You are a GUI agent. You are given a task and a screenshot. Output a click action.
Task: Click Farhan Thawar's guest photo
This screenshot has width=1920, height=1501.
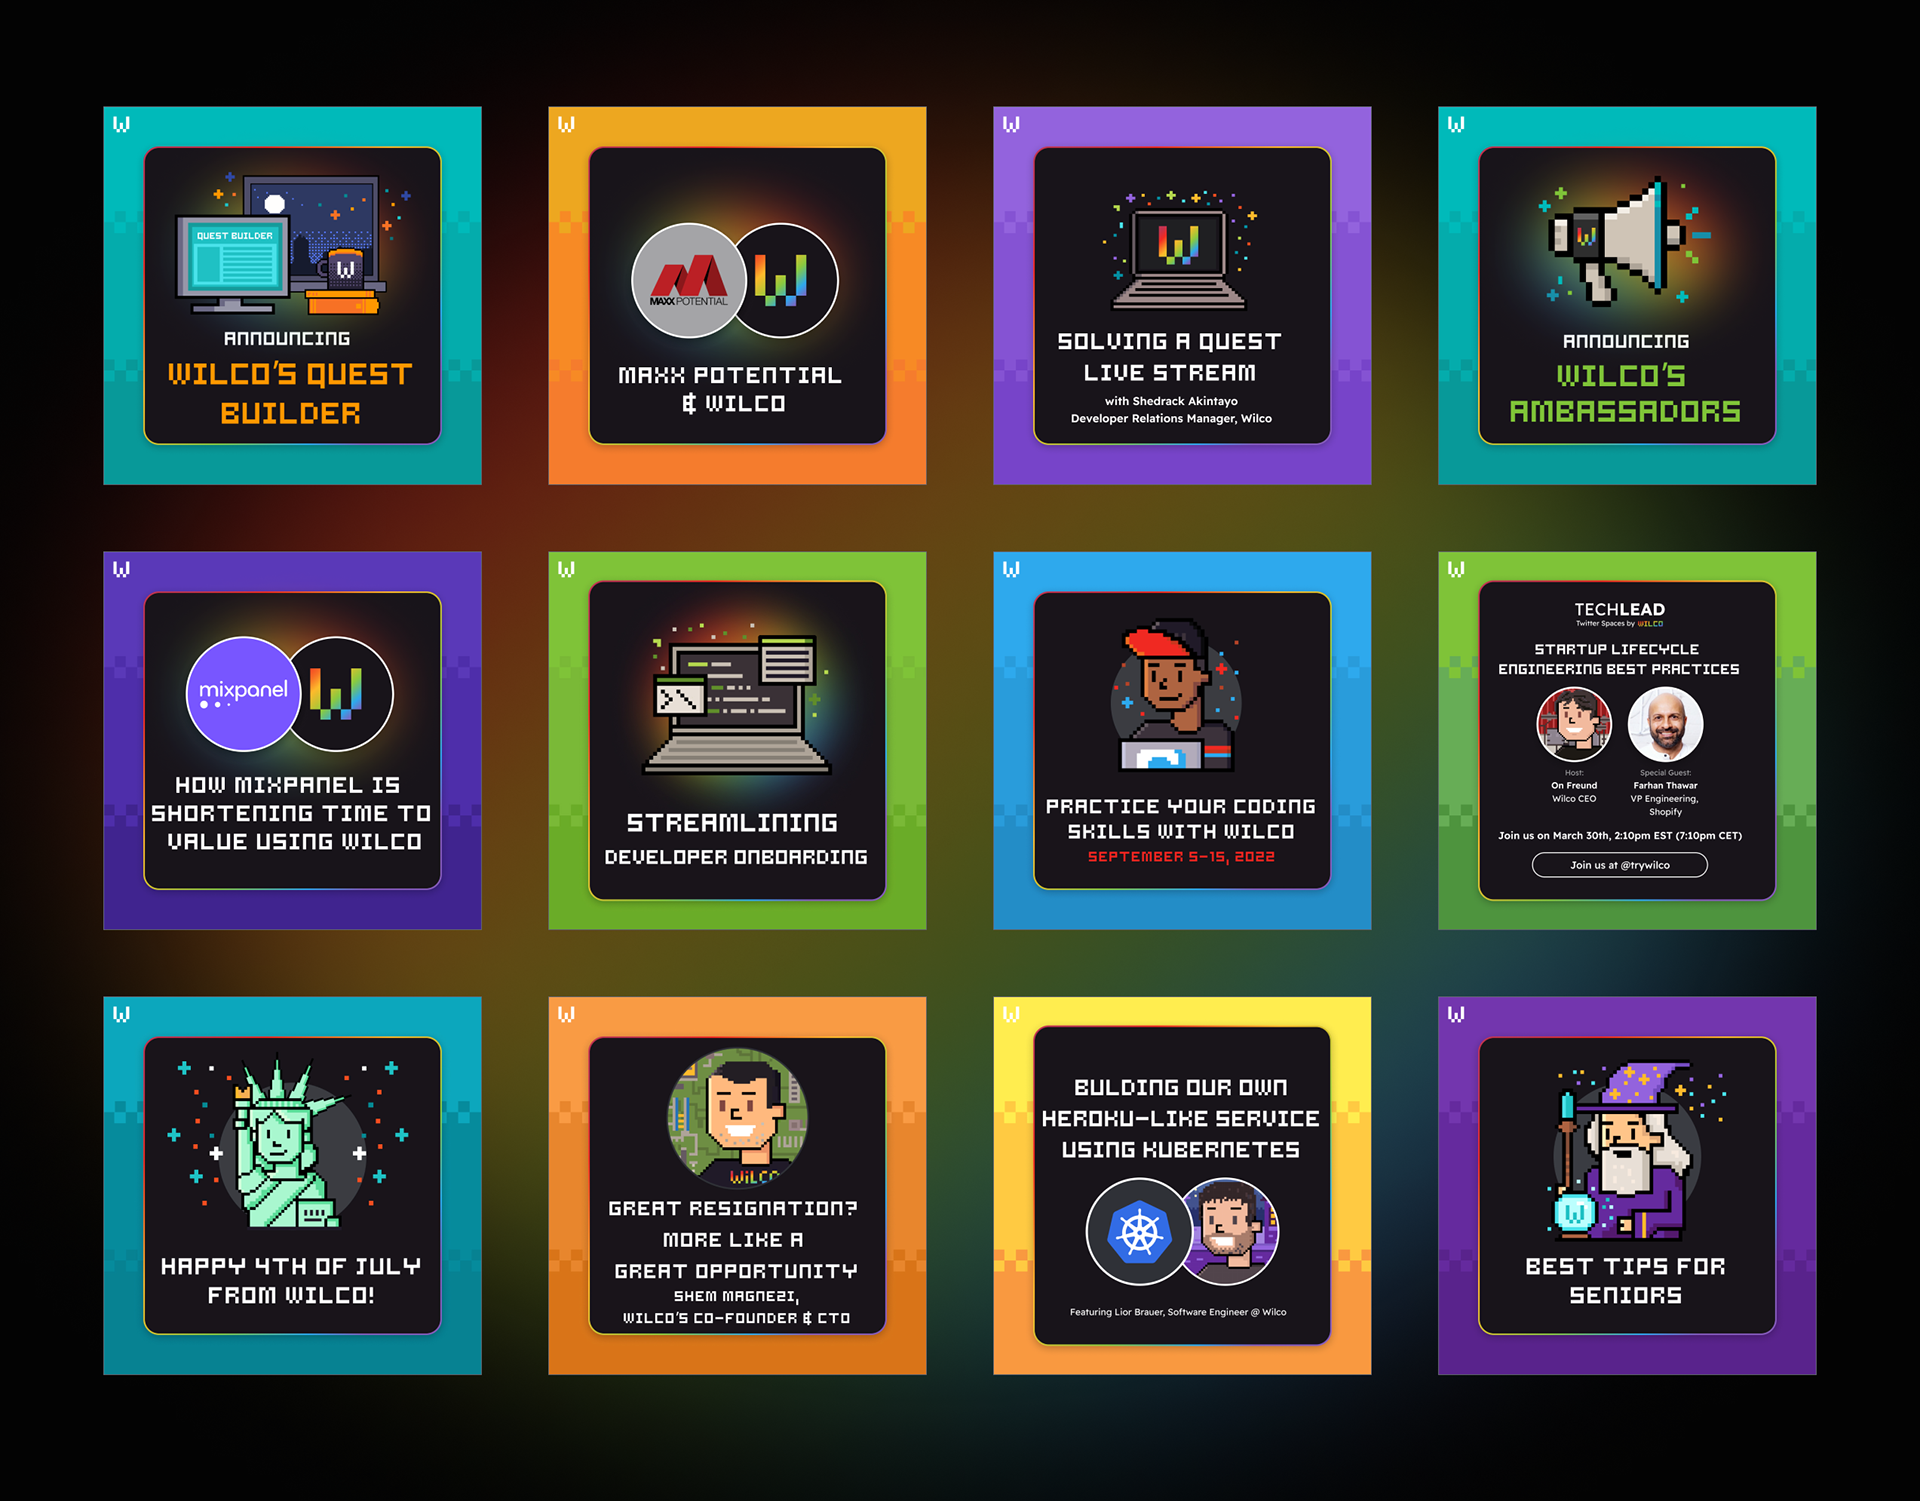tap(1666, 724)
